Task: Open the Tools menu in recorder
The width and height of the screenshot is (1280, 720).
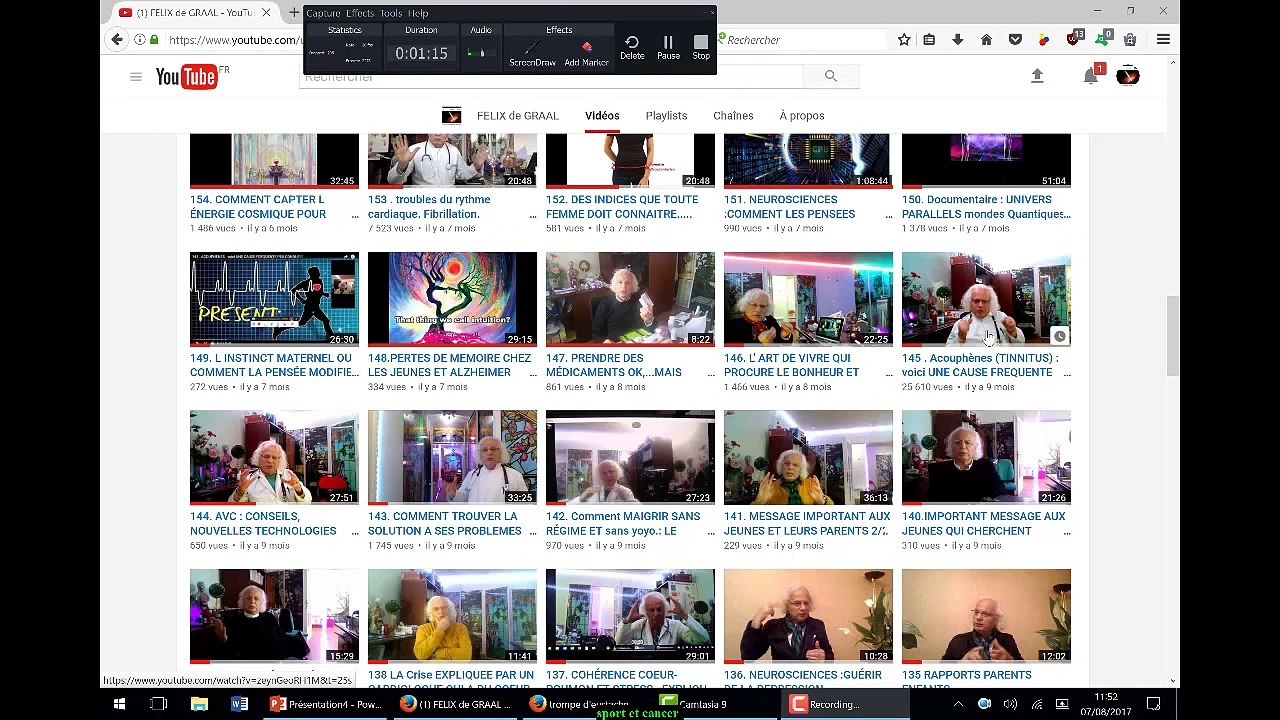Action: coord(391,13)
